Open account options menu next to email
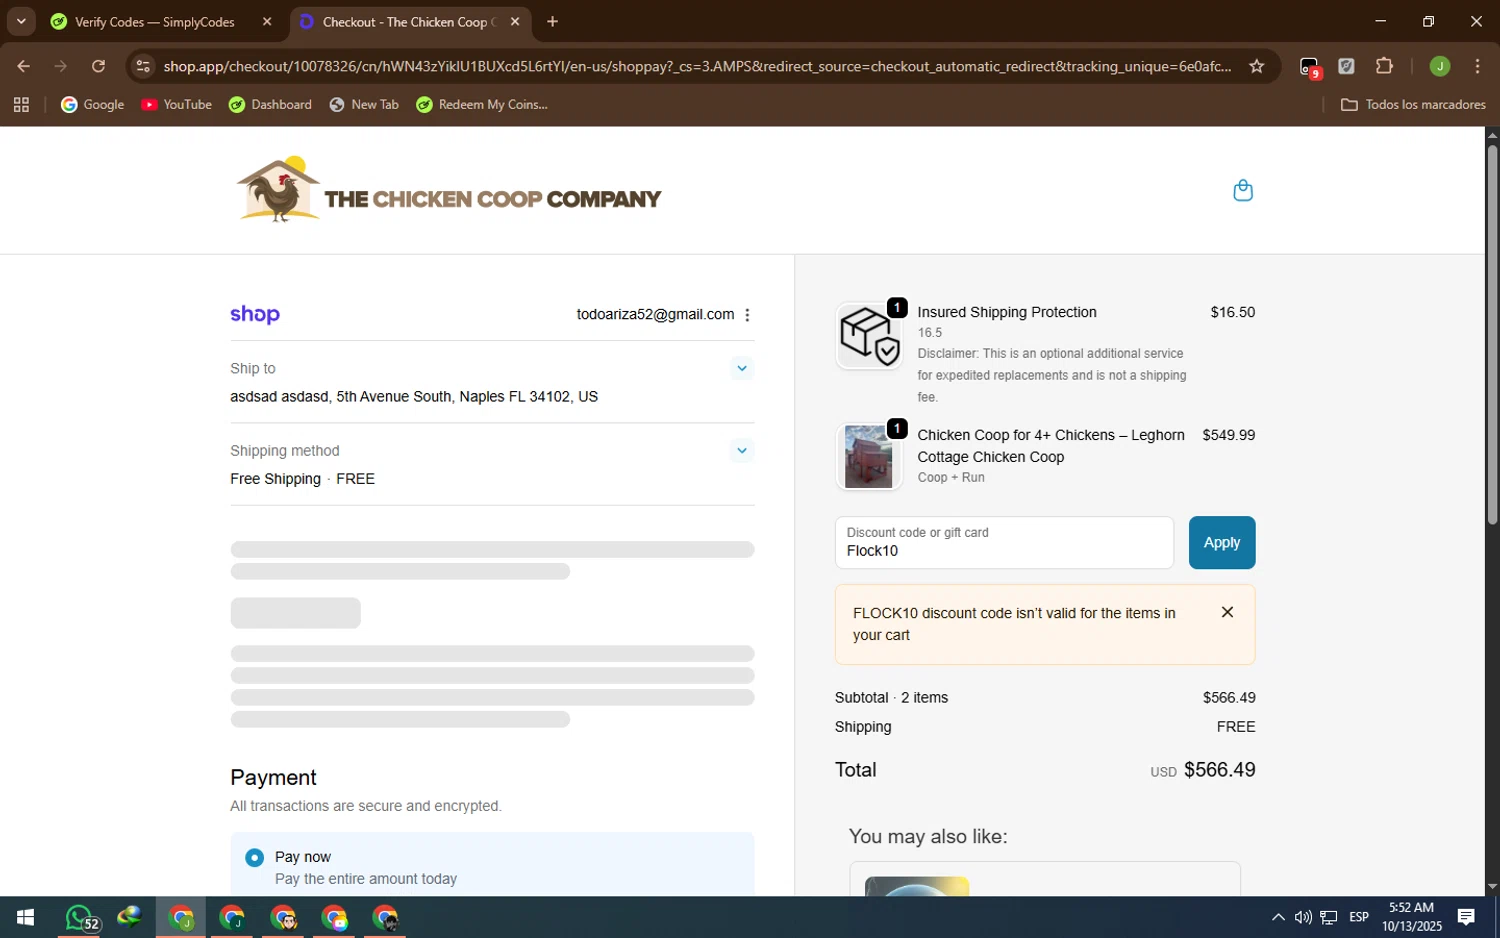The width and height of the screenshot is (1500, 938). (747, 315)
